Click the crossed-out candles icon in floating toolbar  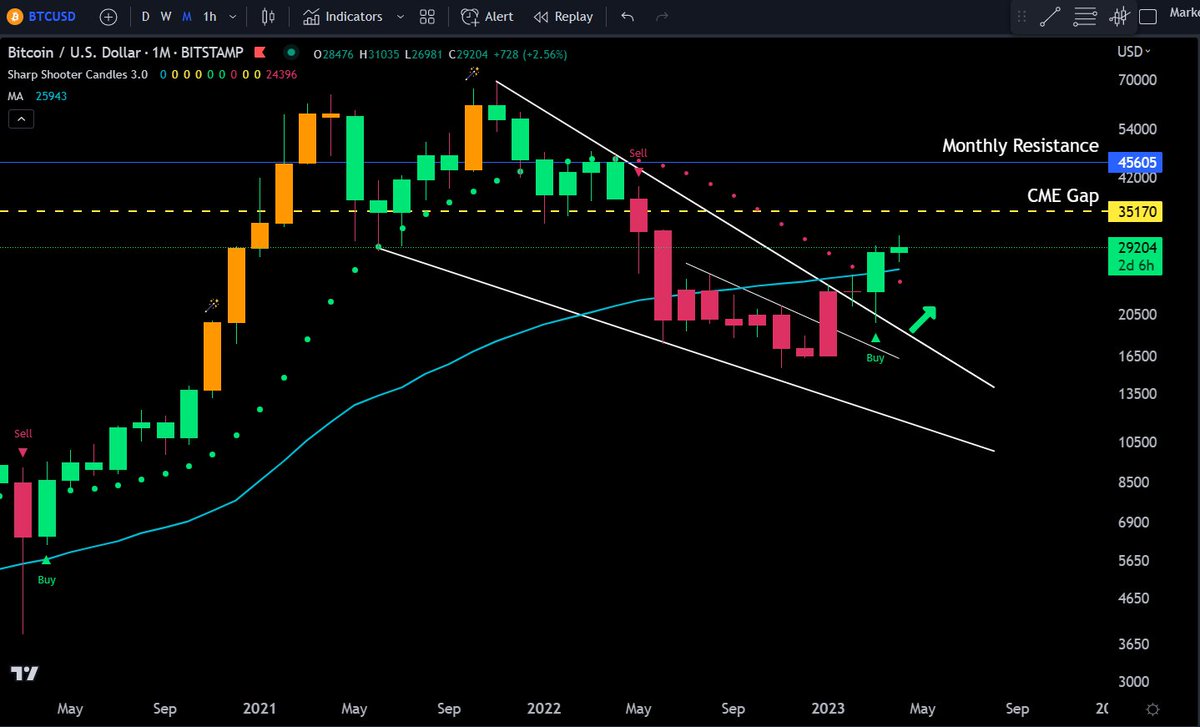[x=1120, y=16]
